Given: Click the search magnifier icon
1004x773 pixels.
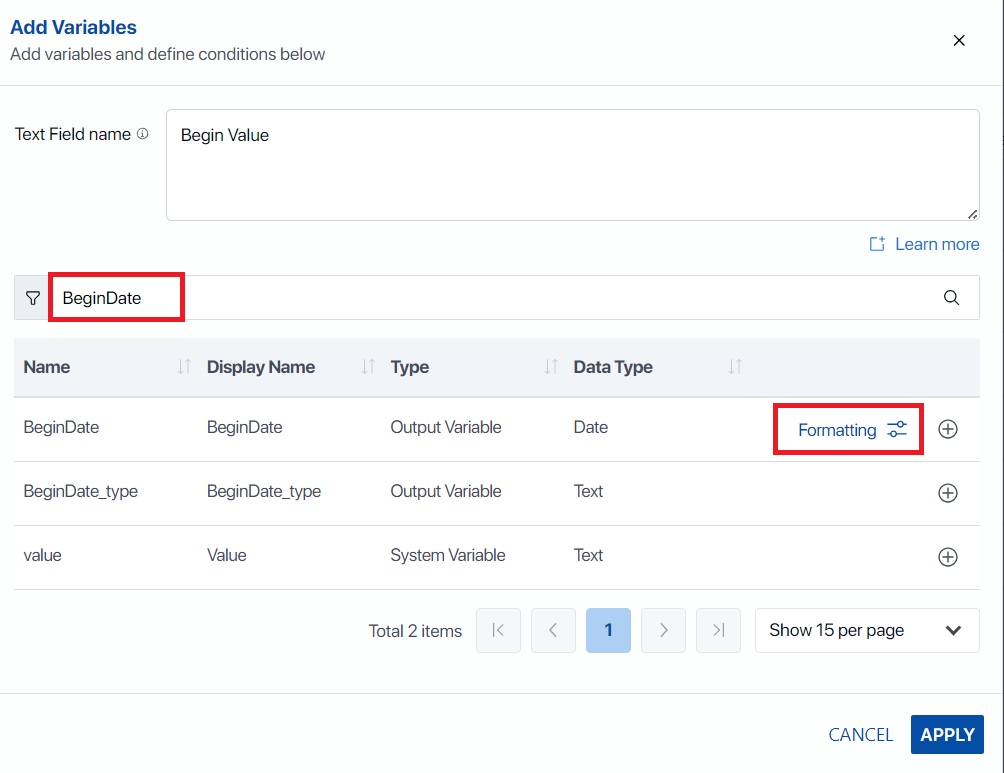Looking at the screenshot, I should (x=951, y=297).
